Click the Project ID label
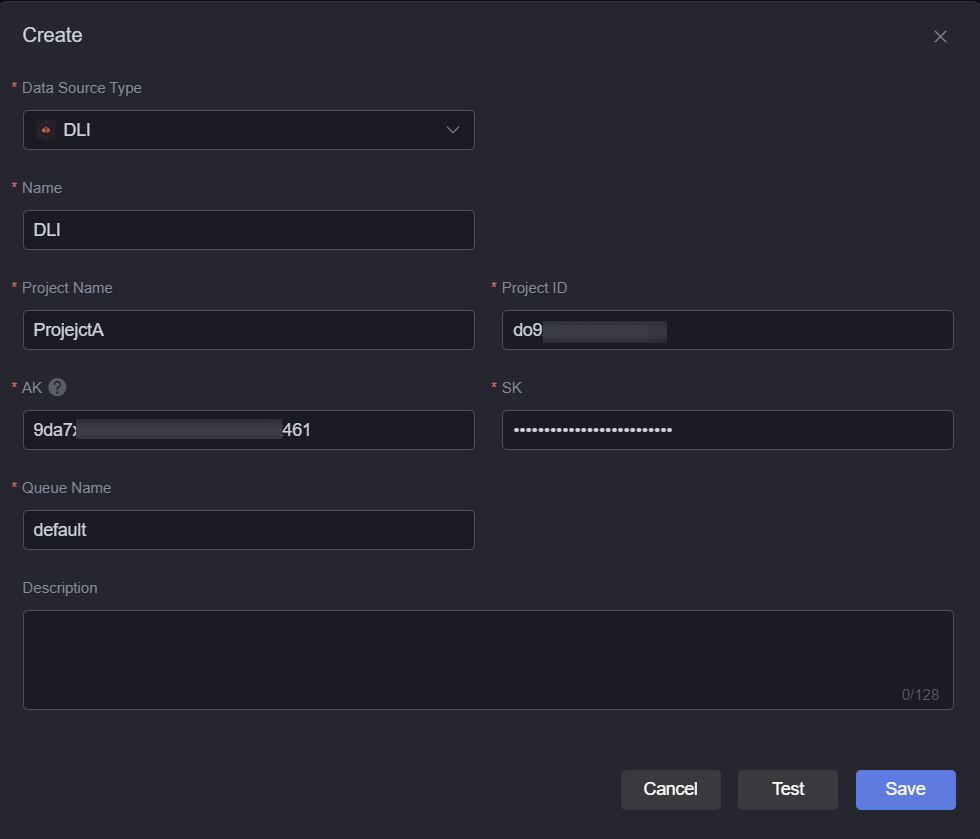The image size is (980, 839). (x=534, y=288)
